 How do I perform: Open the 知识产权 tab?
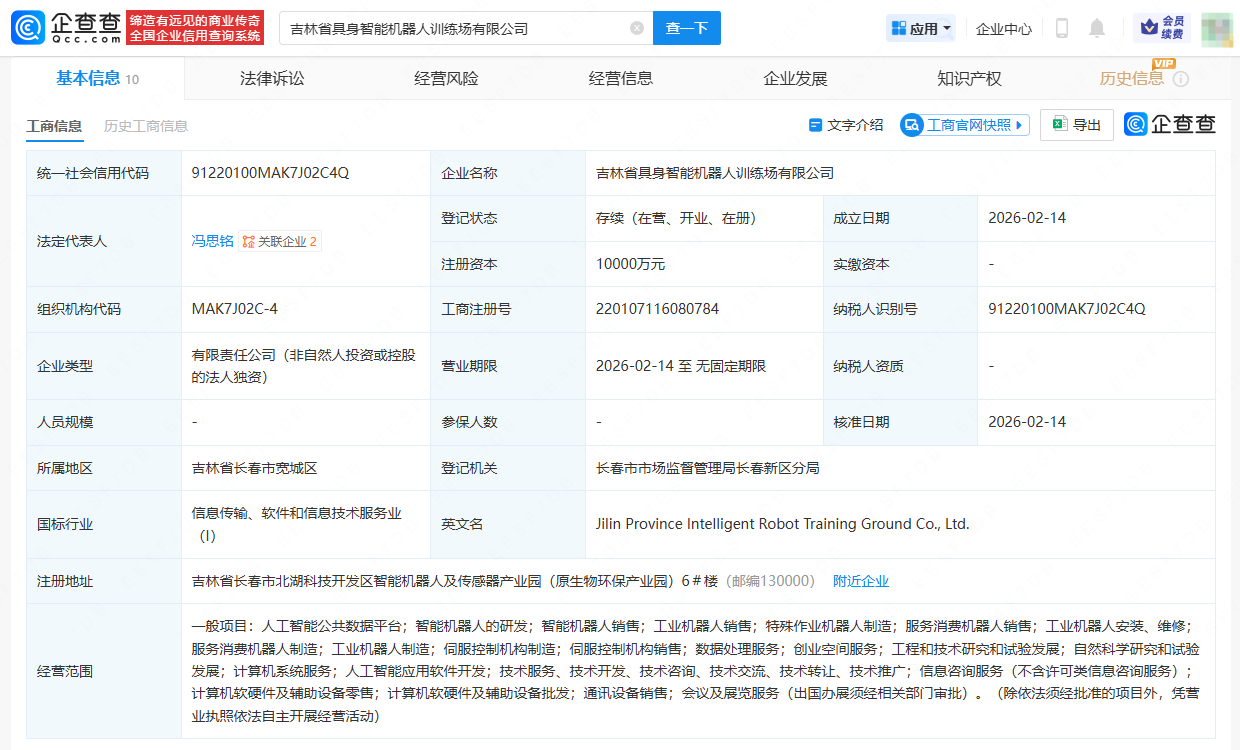tap(967, 78)
